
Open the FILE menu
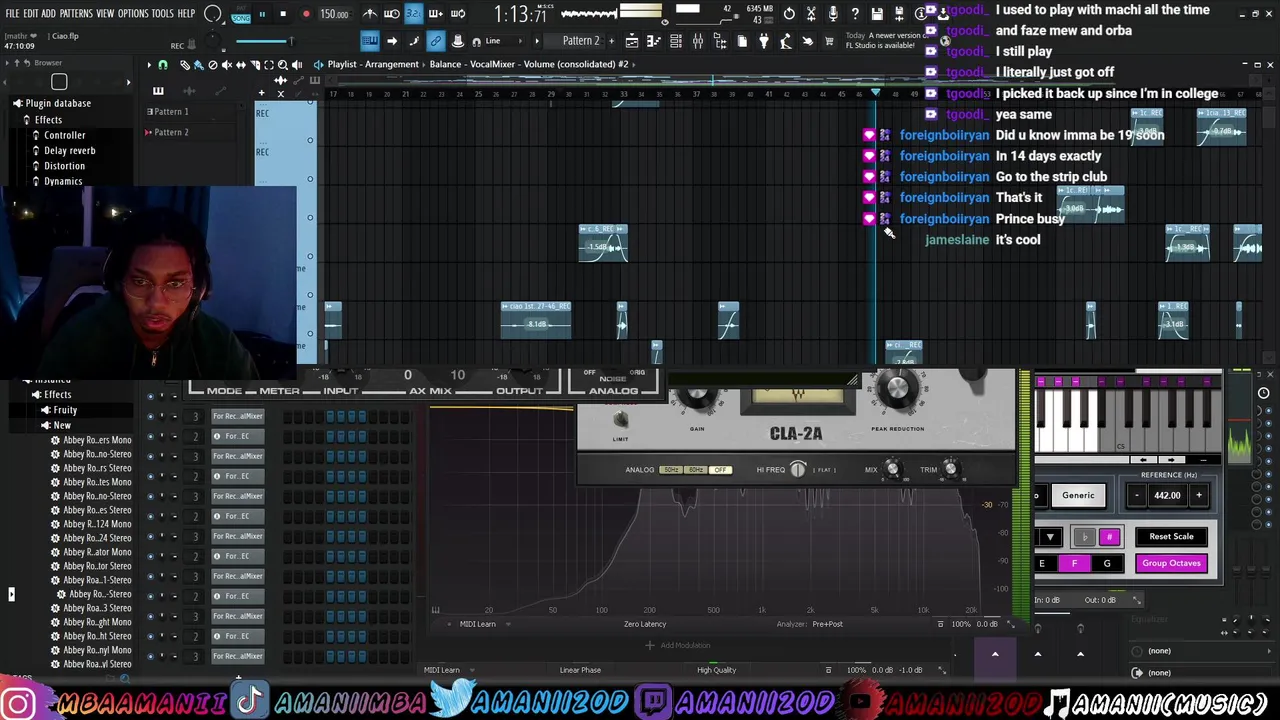[x=12, y=14]
